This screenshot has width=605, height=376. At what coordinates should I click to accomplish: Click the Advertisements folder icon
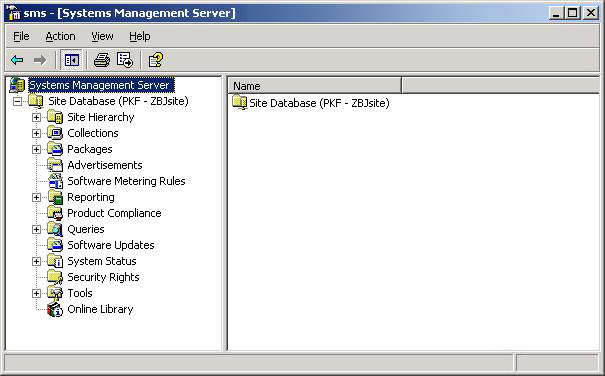coord(55,165)
